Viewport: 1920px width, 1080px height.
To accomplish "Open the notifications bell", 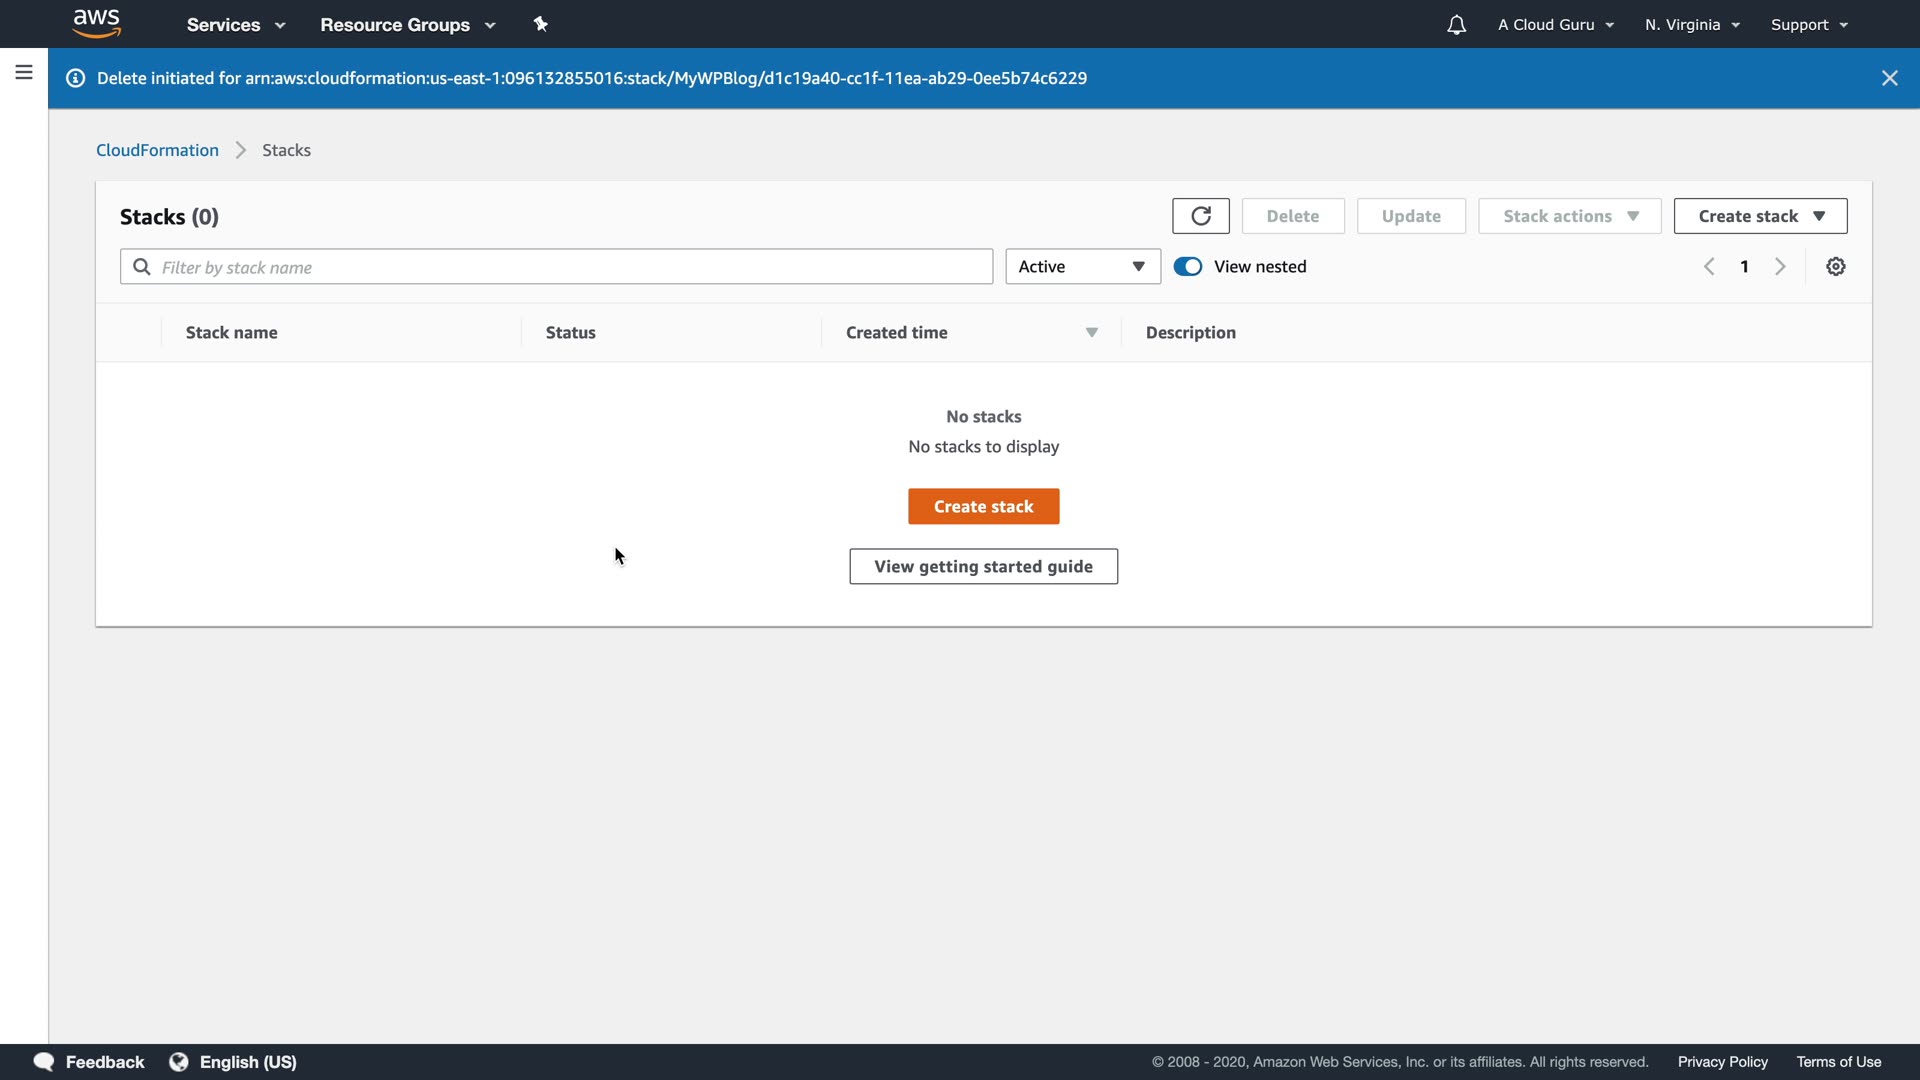I will pyautogui.click(x=1456, y=25).
